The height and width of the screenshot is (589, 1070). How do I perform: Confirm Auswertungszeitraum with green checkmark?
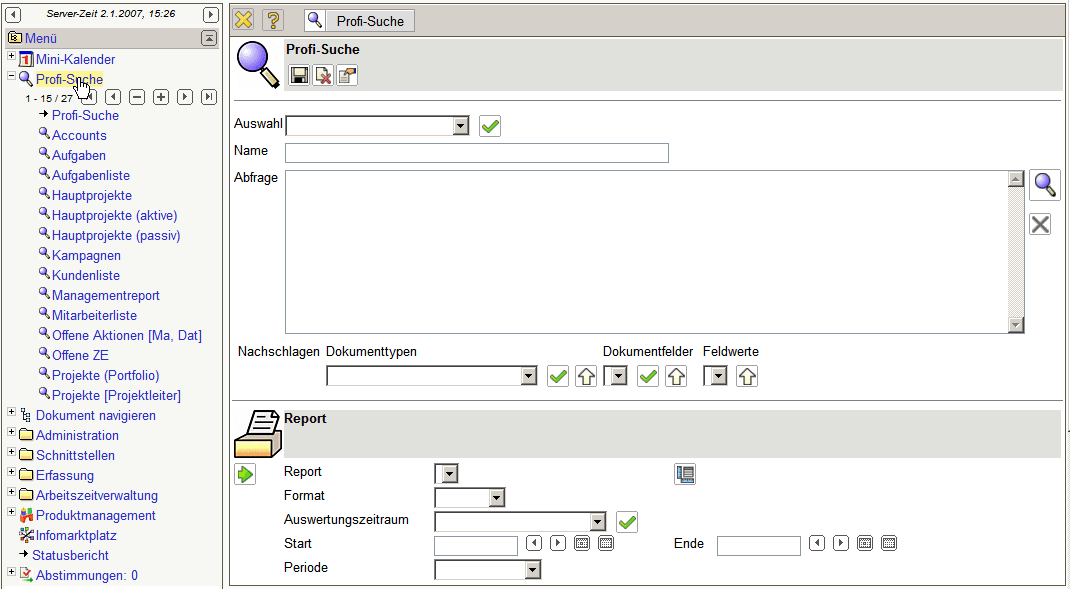(x=626, y=523)
